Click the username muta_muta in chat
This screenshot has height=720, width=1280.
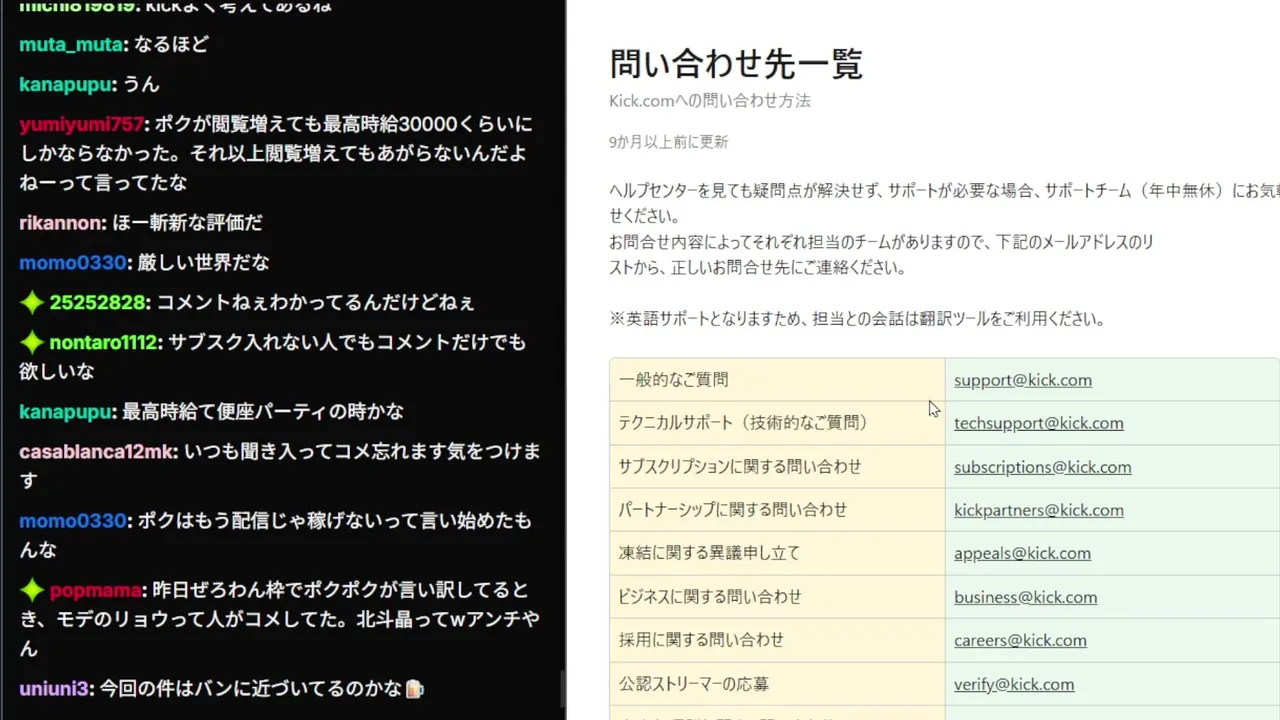click(x=72, y=45)
